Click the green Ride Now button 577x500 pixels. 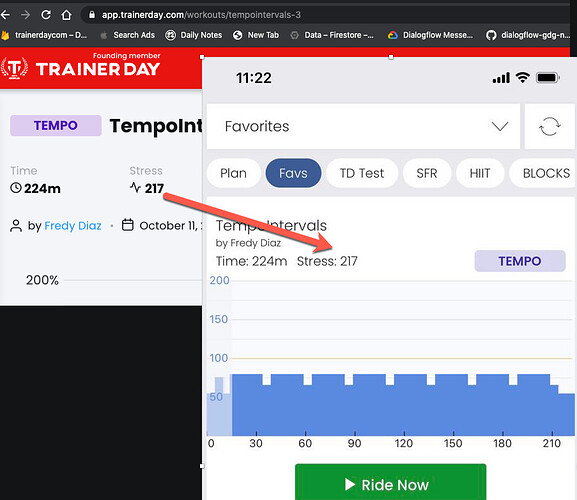click(x=390, y=482)
